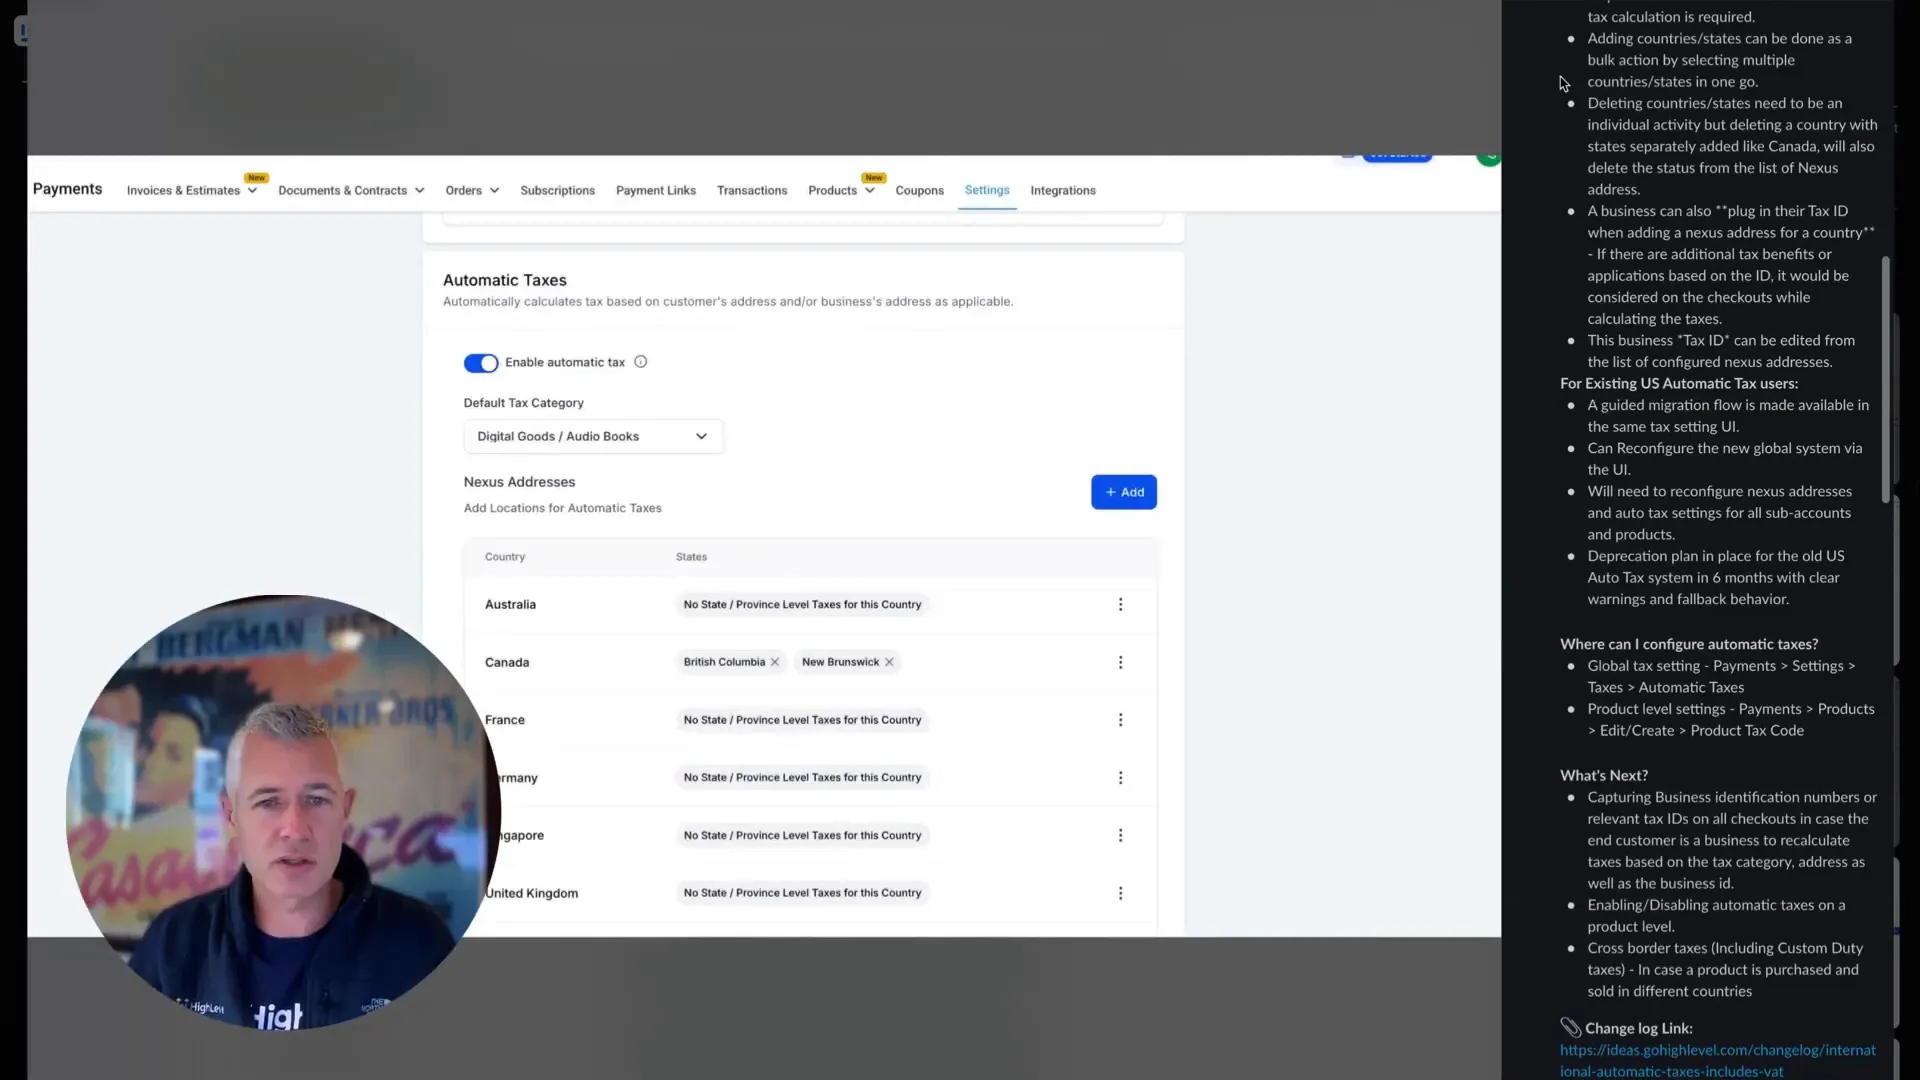Open the three-dot menu for United Kingdom
Image resolution: width=1920 pixels, height=1080 pixels.
click(1120, 893)
